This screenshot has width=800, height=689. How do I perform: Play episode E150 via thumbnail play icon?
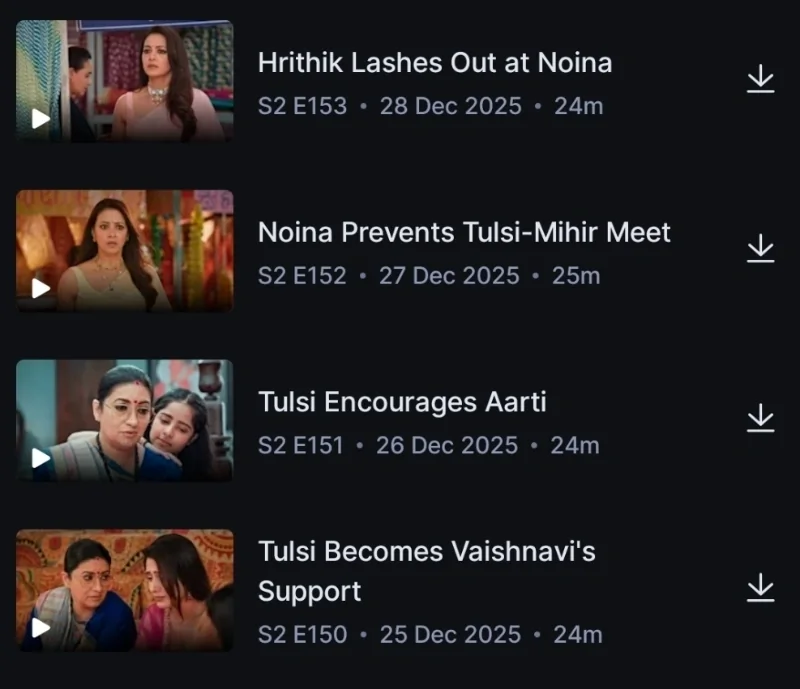click(41, 628)
